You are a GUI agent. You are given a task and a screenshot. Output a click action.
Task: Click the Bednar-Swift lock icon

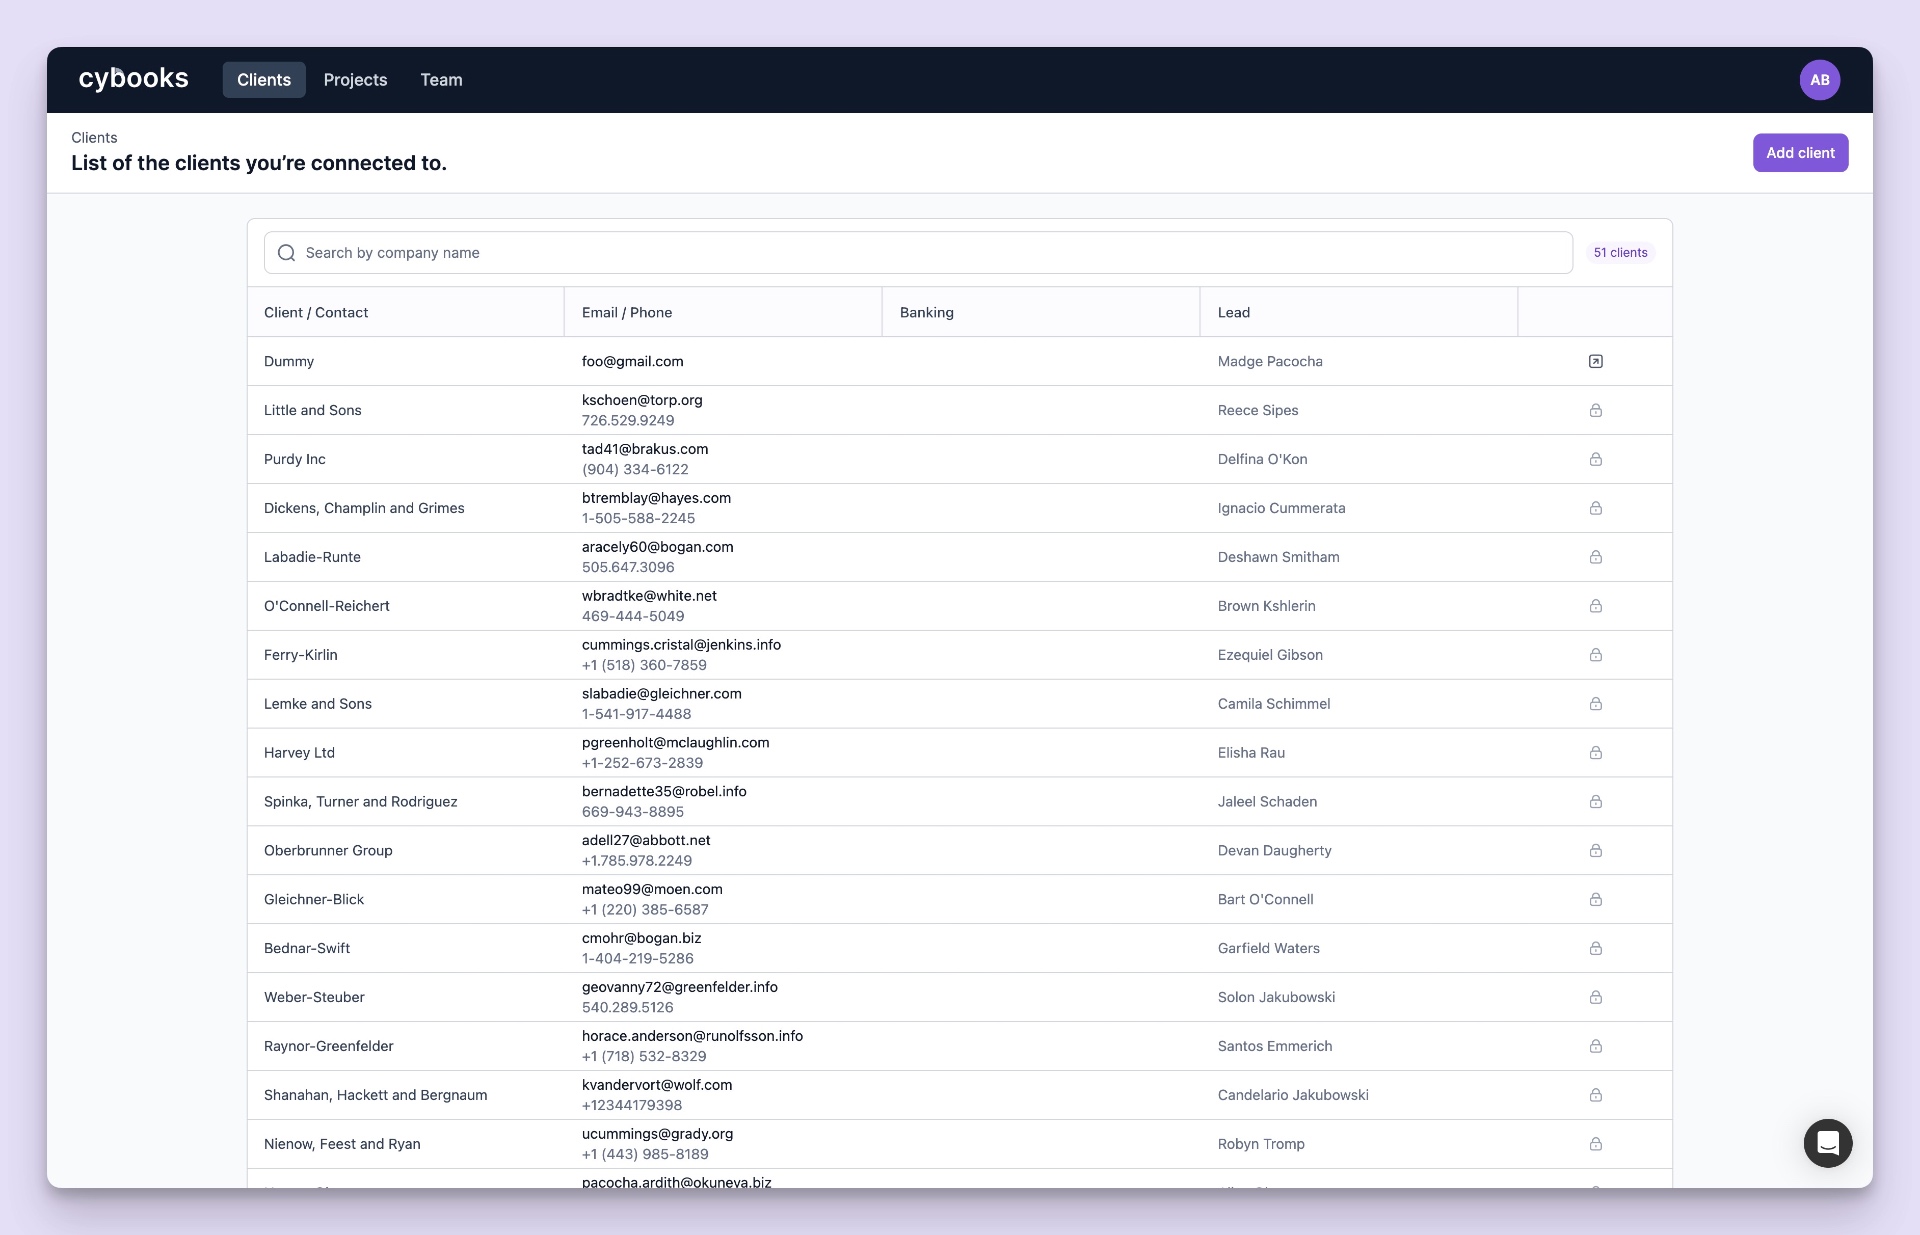(1595, 949)
